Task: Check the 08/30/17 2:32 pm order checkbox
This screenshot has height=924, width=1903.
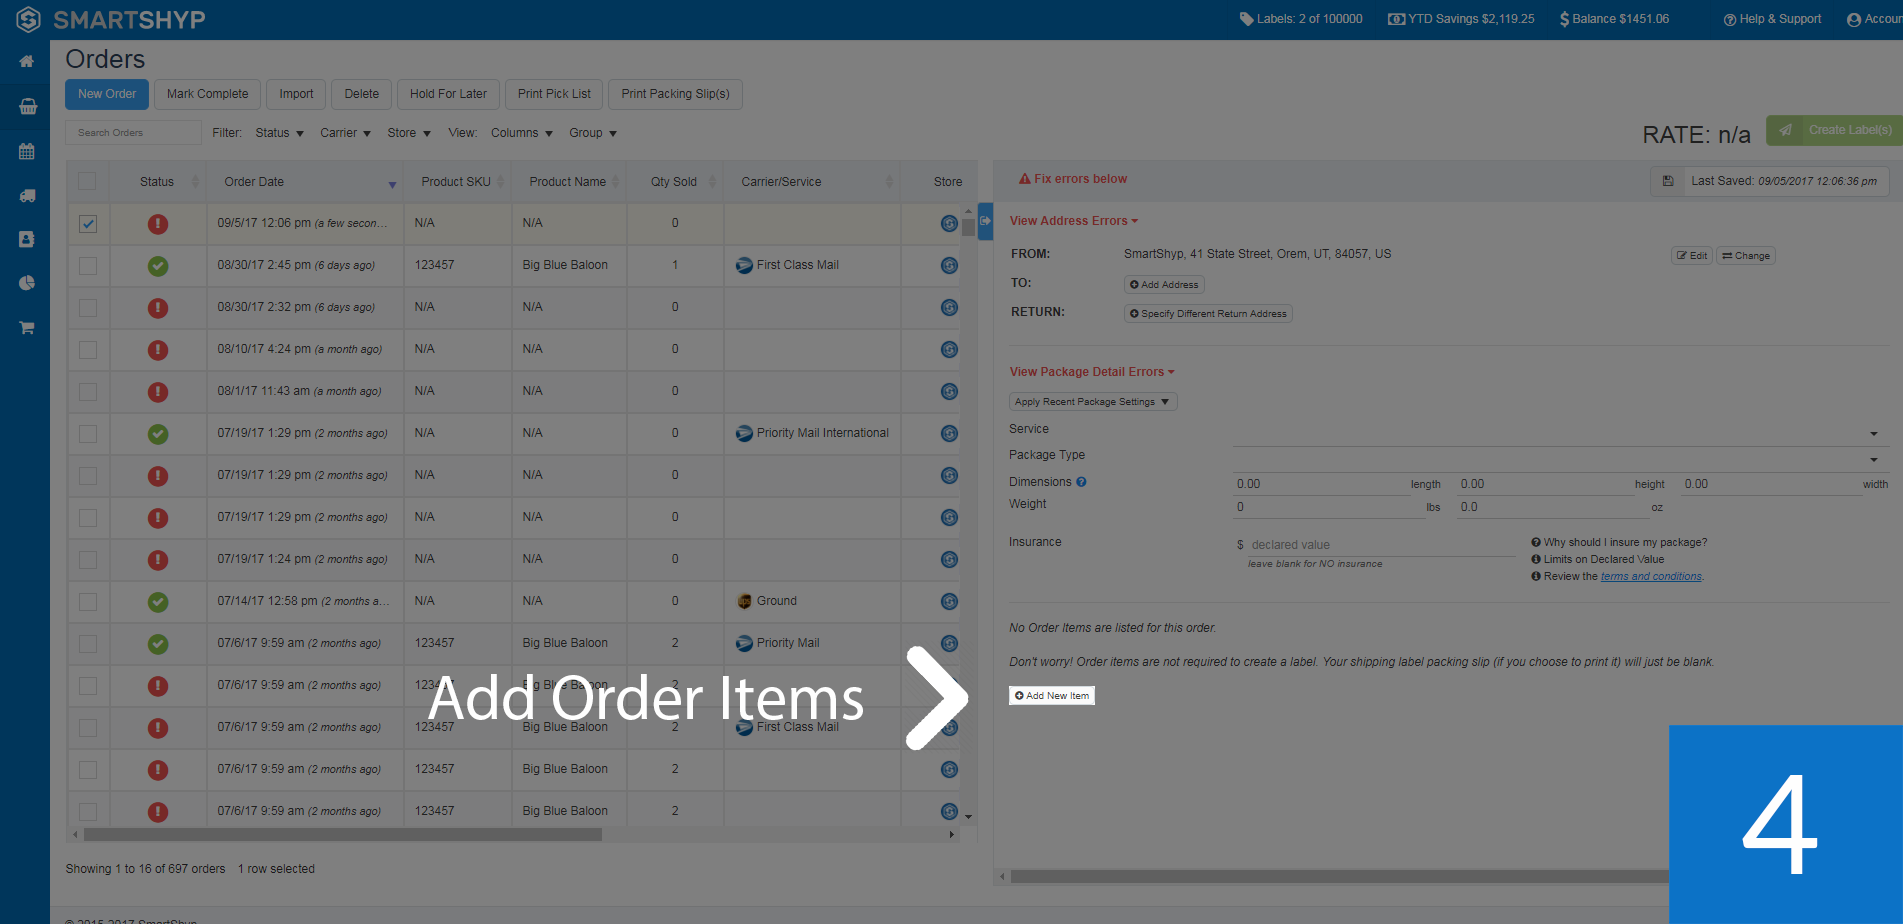Action: coord(88,308)
